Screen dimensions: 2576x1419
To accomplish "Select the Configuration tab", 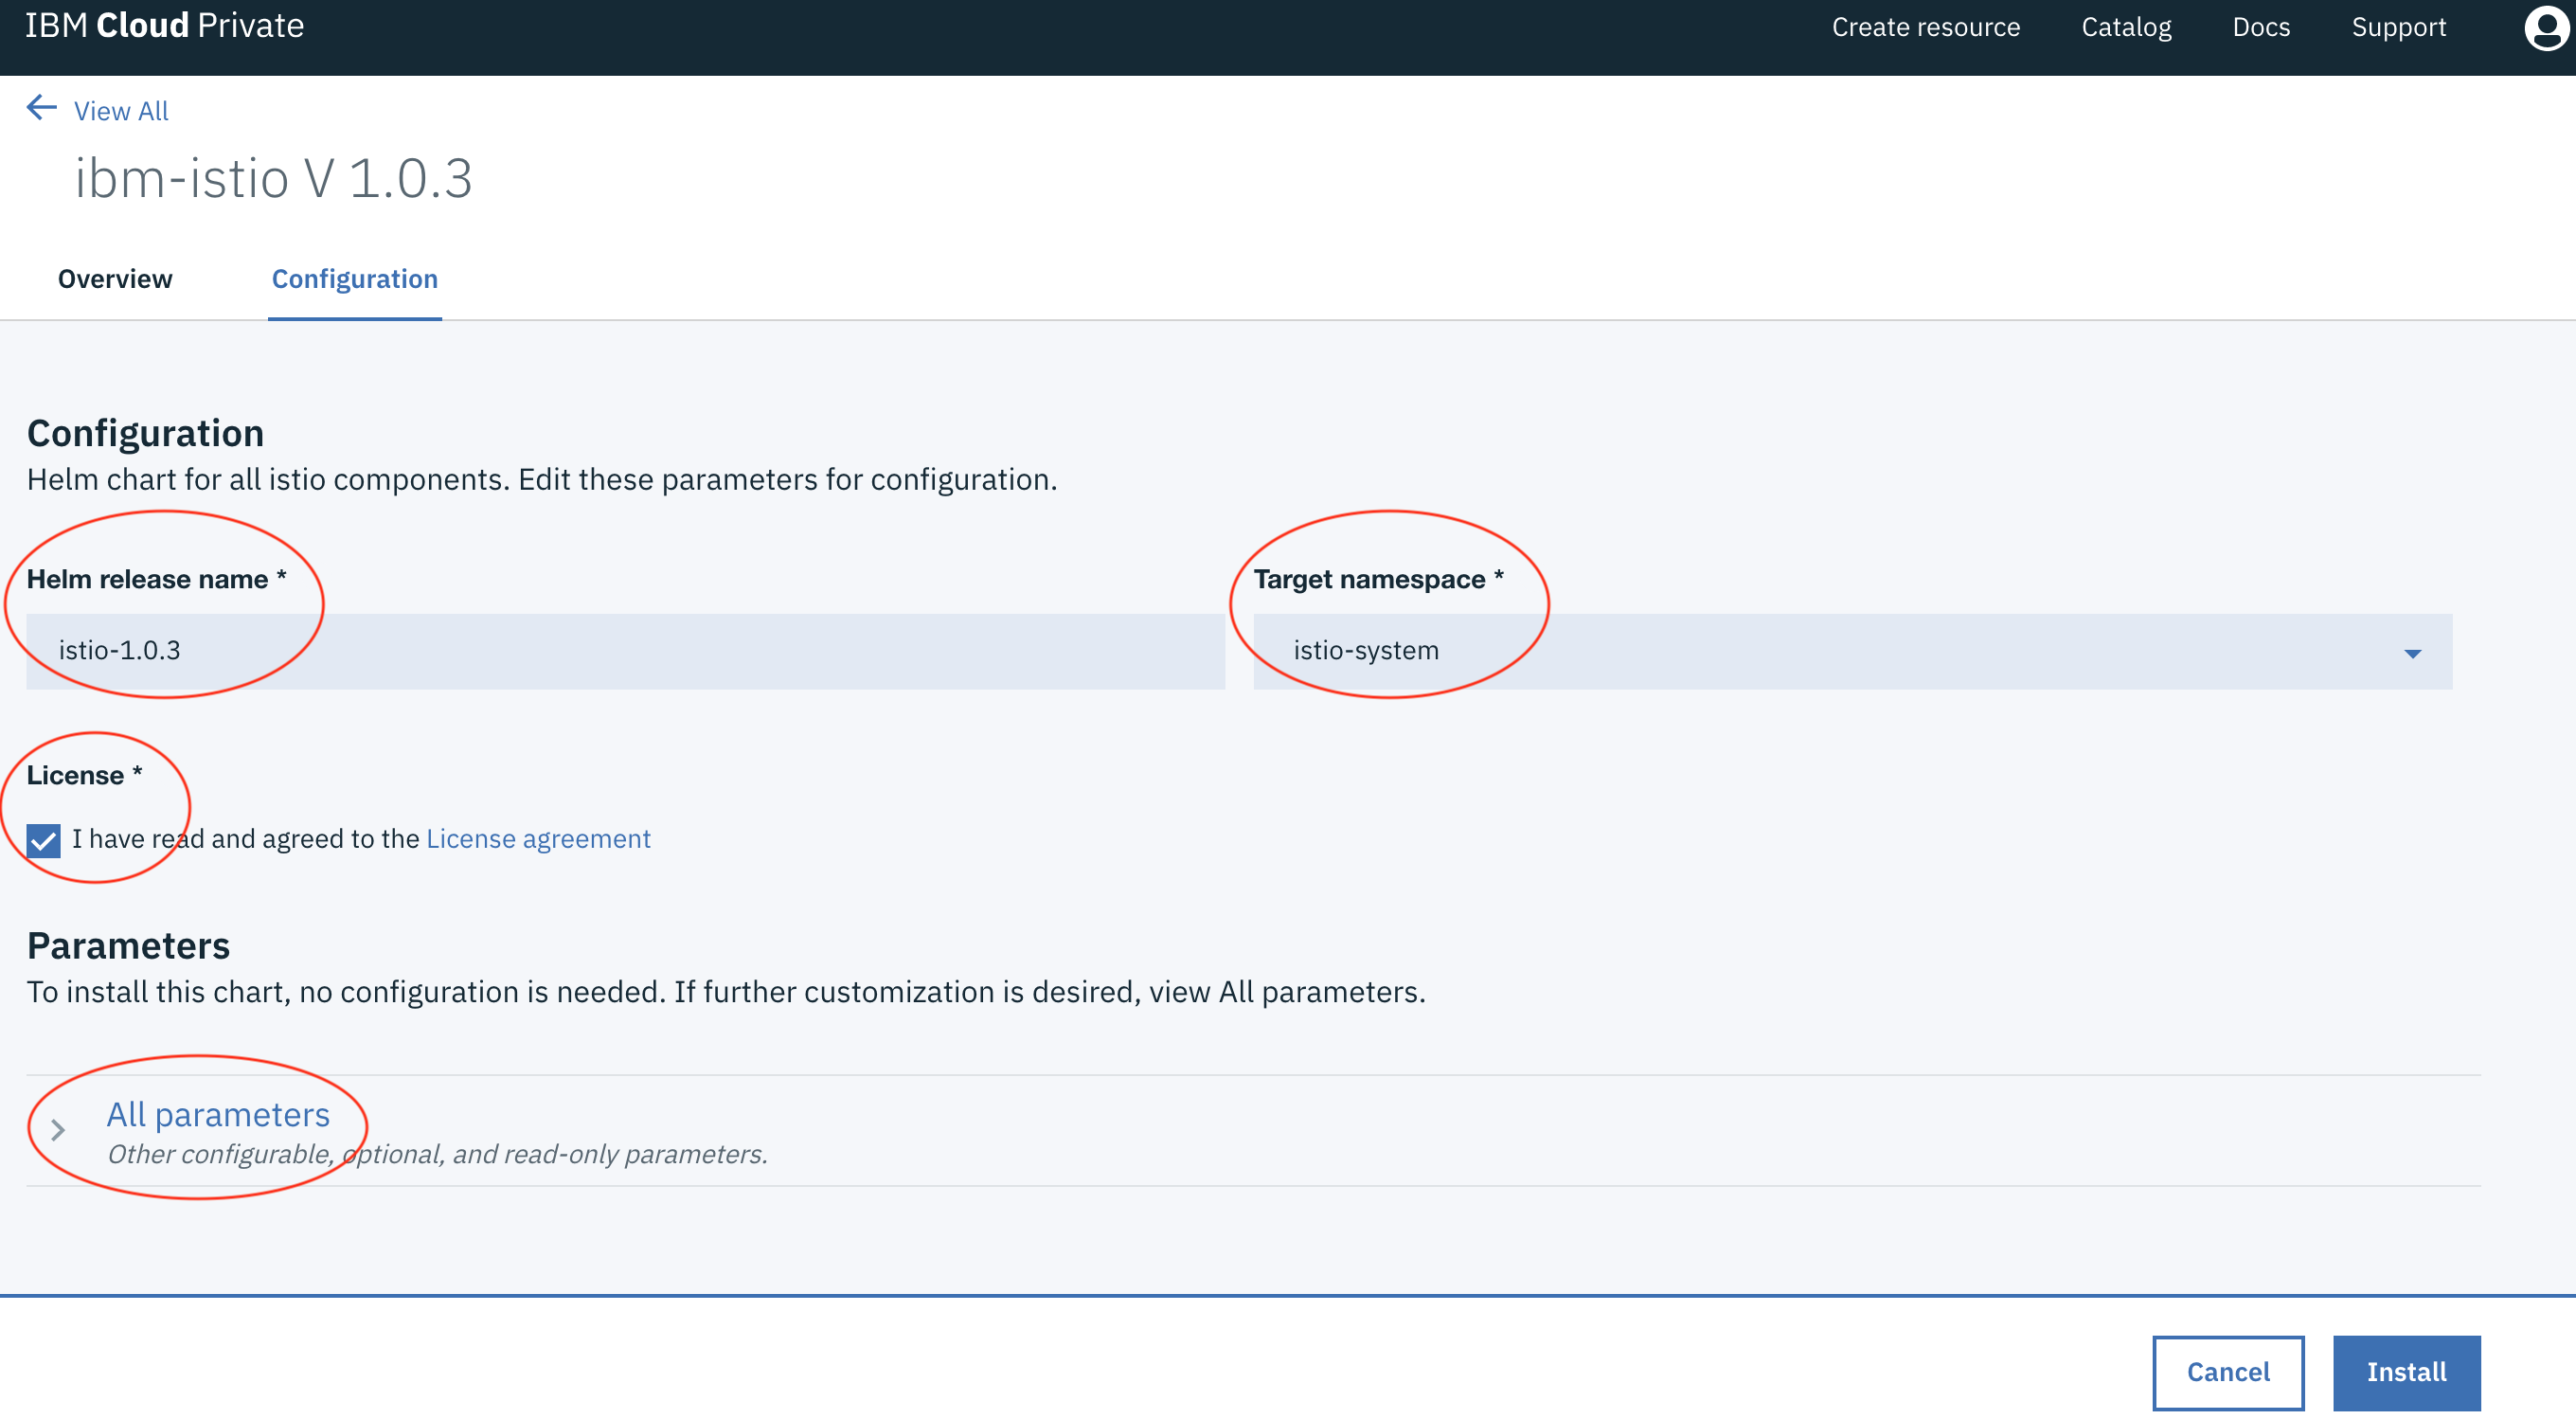I will tap(355, 279).
